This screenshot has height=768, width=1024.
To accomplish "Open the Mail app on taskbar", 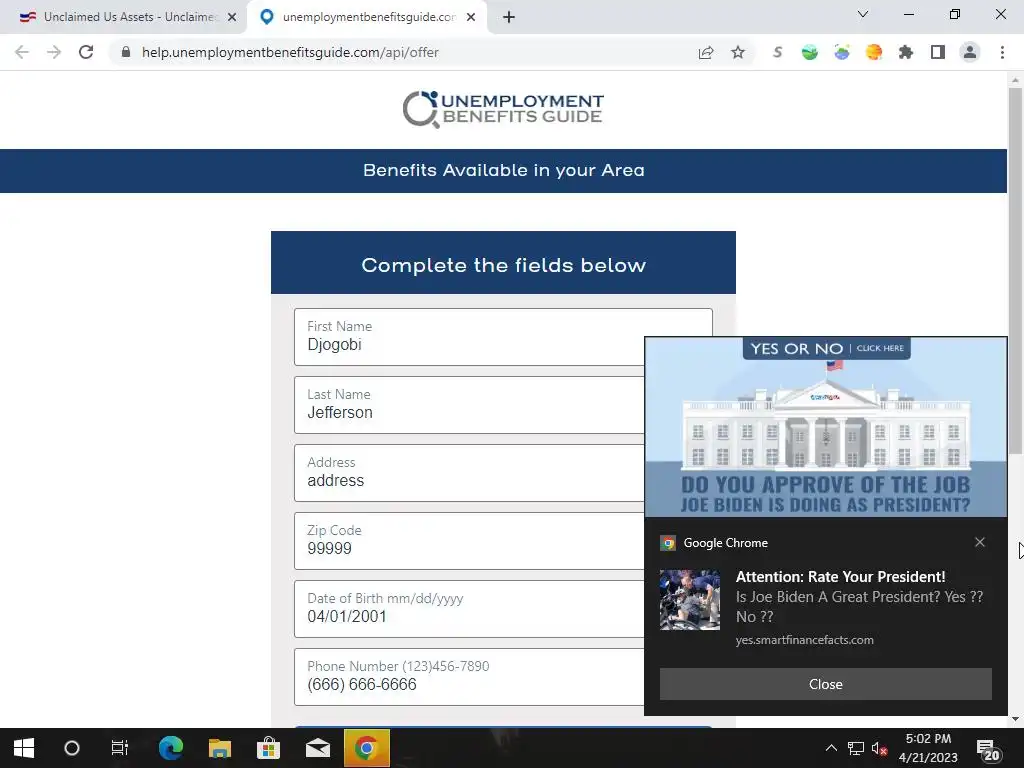I will coord(317,748).
